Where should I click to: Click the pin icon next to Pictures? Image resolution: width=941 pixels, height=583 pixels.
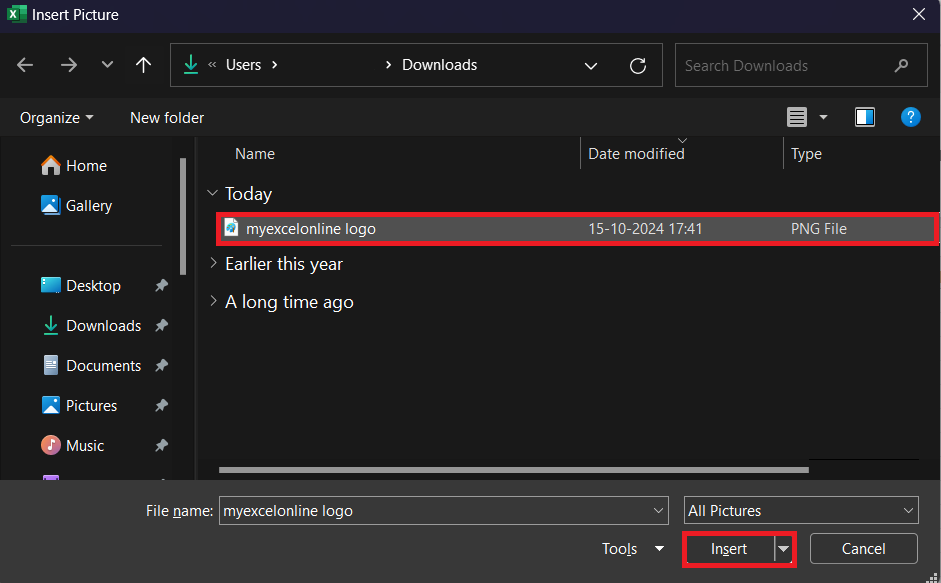point(161,405)
